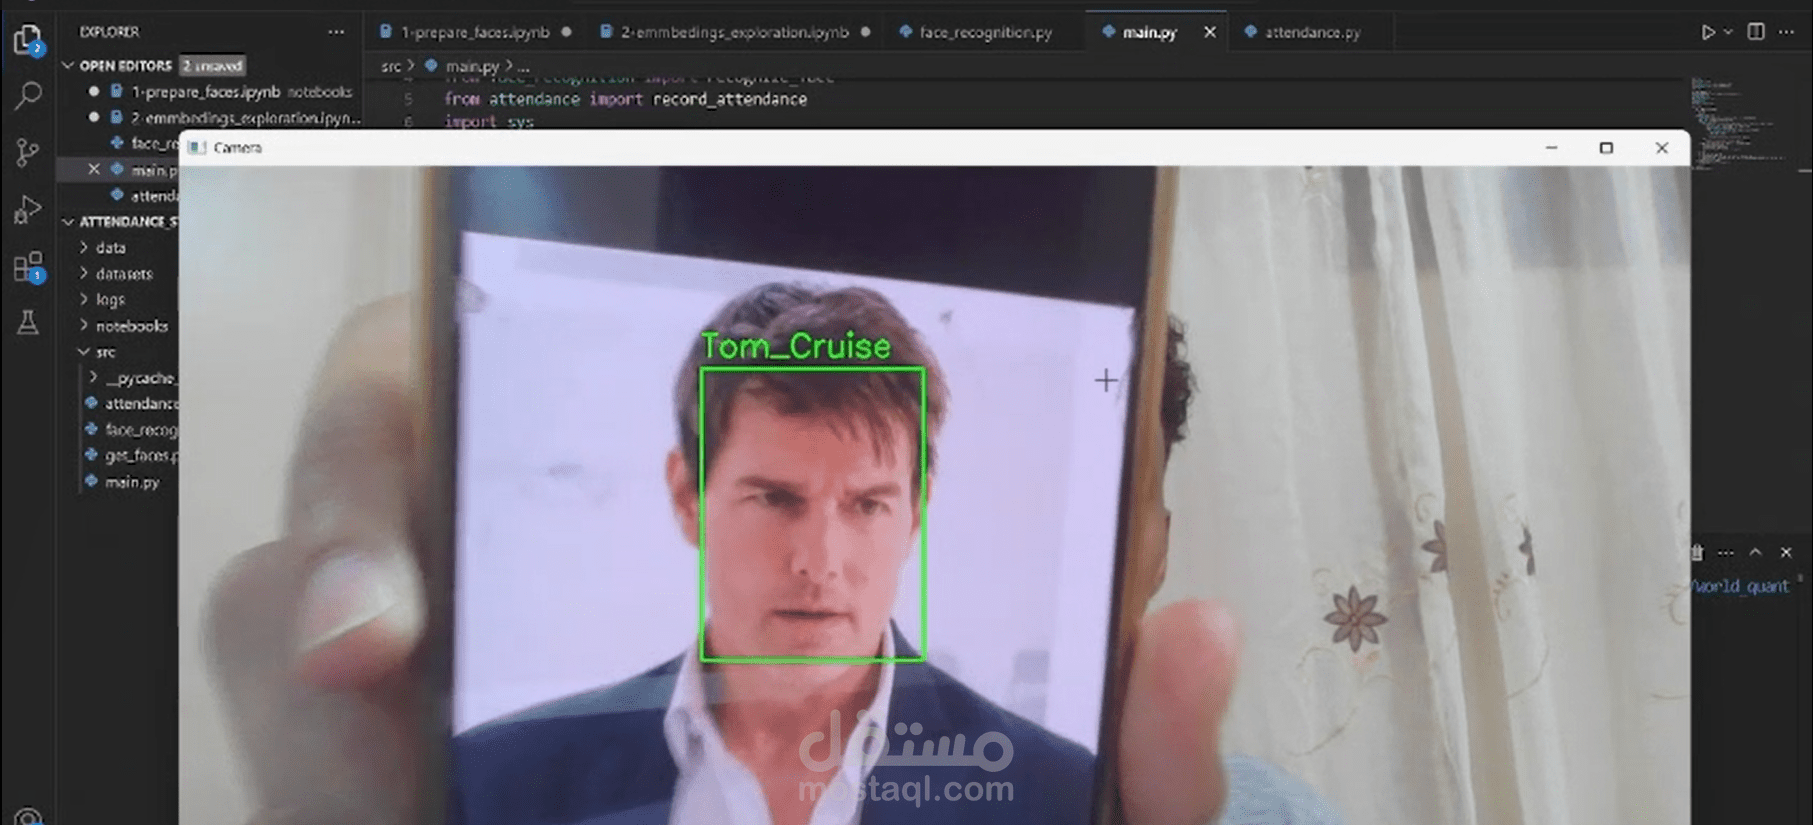Open terminal panel more actions ellipsis

1725,552
